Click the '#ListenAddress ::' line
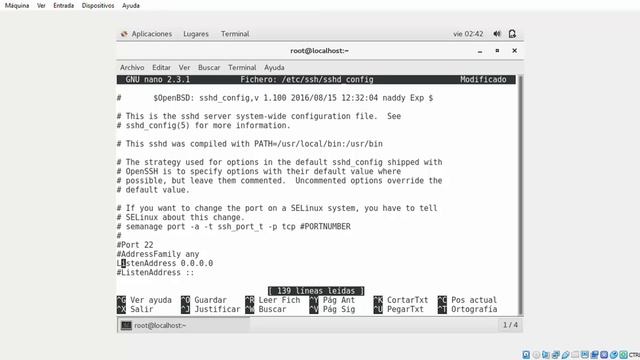Viewport: 640px width, 360px height. tap(155, 273)
